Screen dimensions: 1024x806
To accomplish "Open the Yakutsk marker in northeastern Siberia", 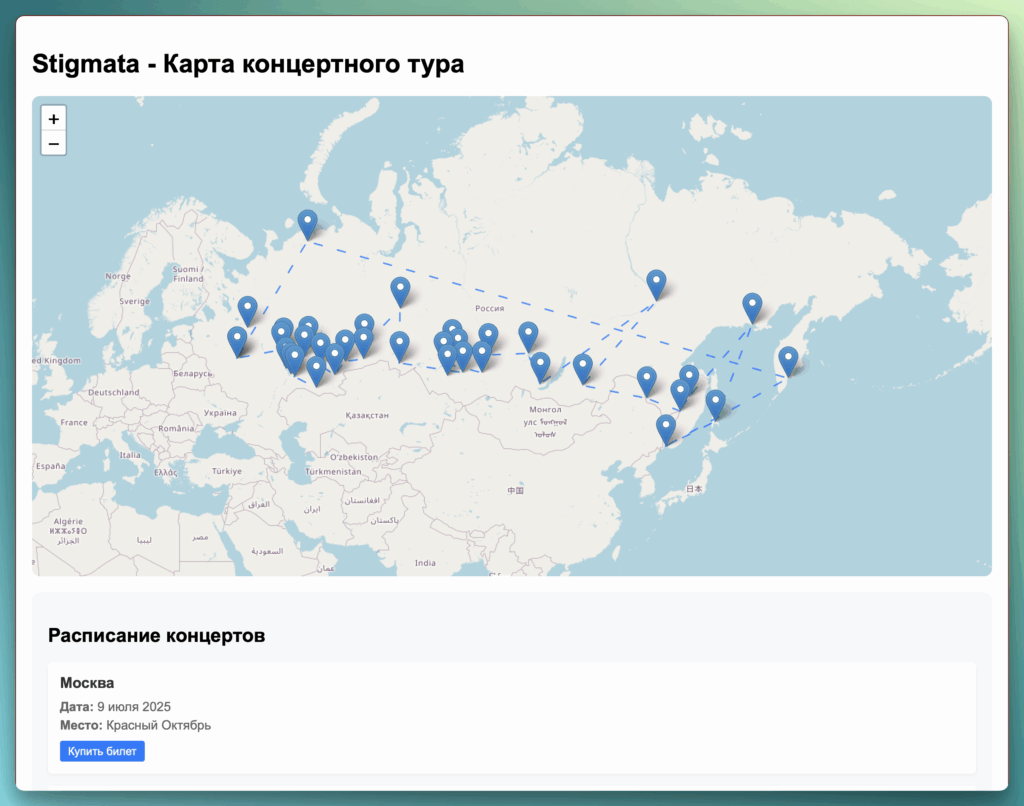I will point(656,285).
